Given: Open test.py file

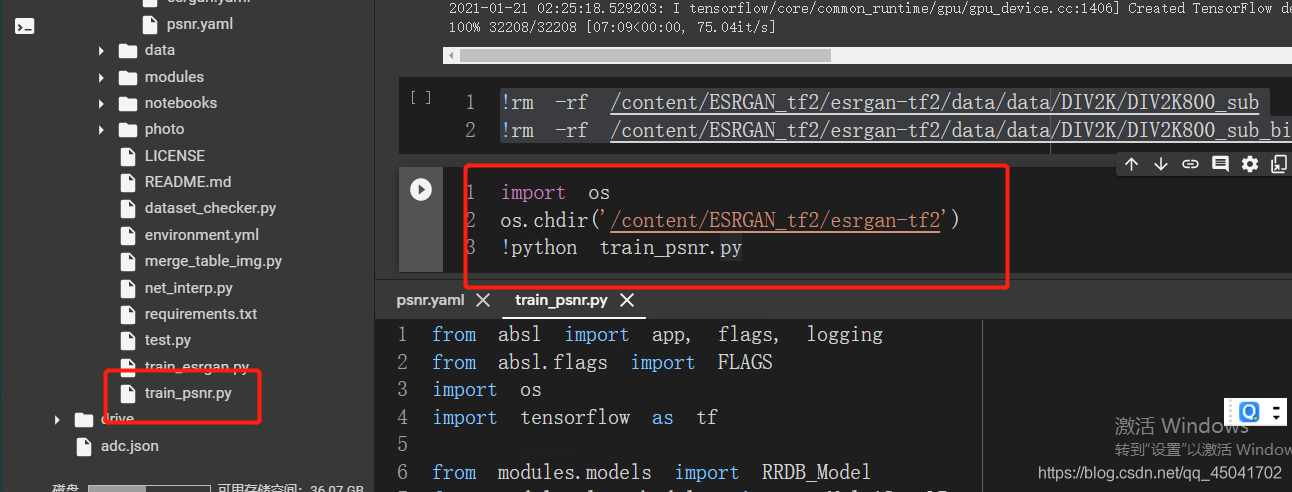Looking at the screenshot, I should [168, 340].
